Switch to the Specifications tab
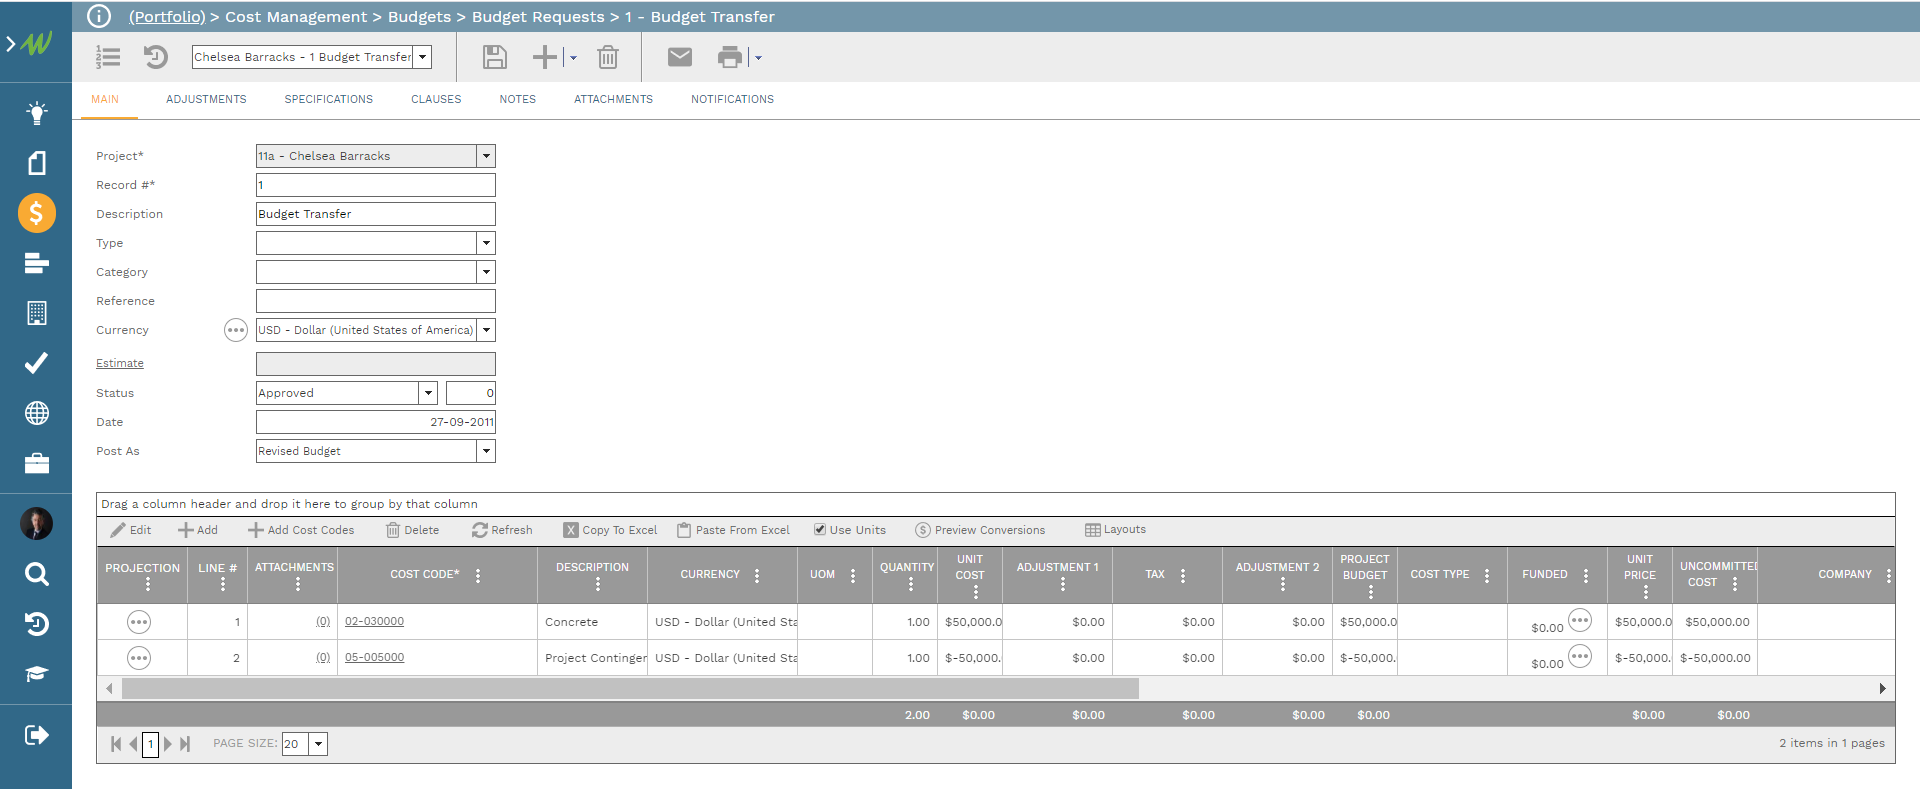 coord(328,99)
